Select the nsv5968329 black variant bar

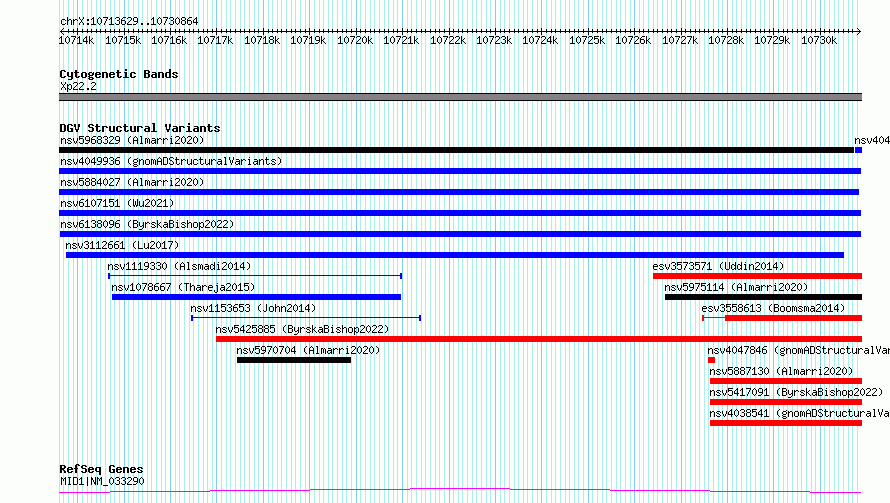tap(456, 150)
